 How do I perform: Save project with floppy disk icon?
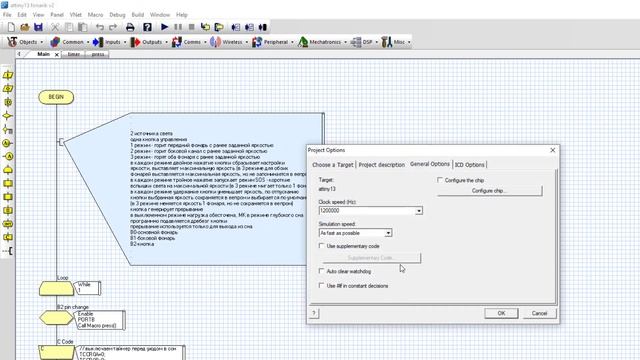point(38,27)
